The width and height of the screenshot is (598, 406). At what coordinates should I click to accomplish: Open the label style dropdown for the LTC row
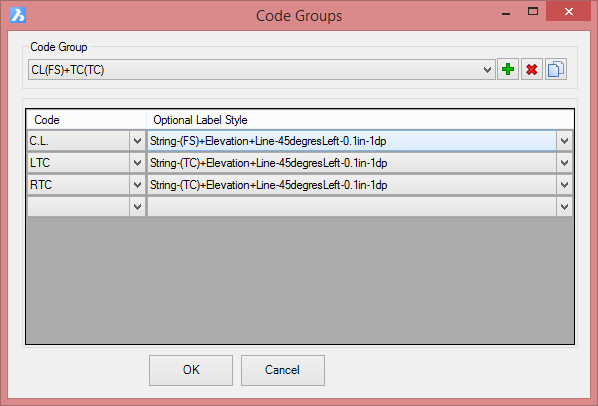click(564, 163)
